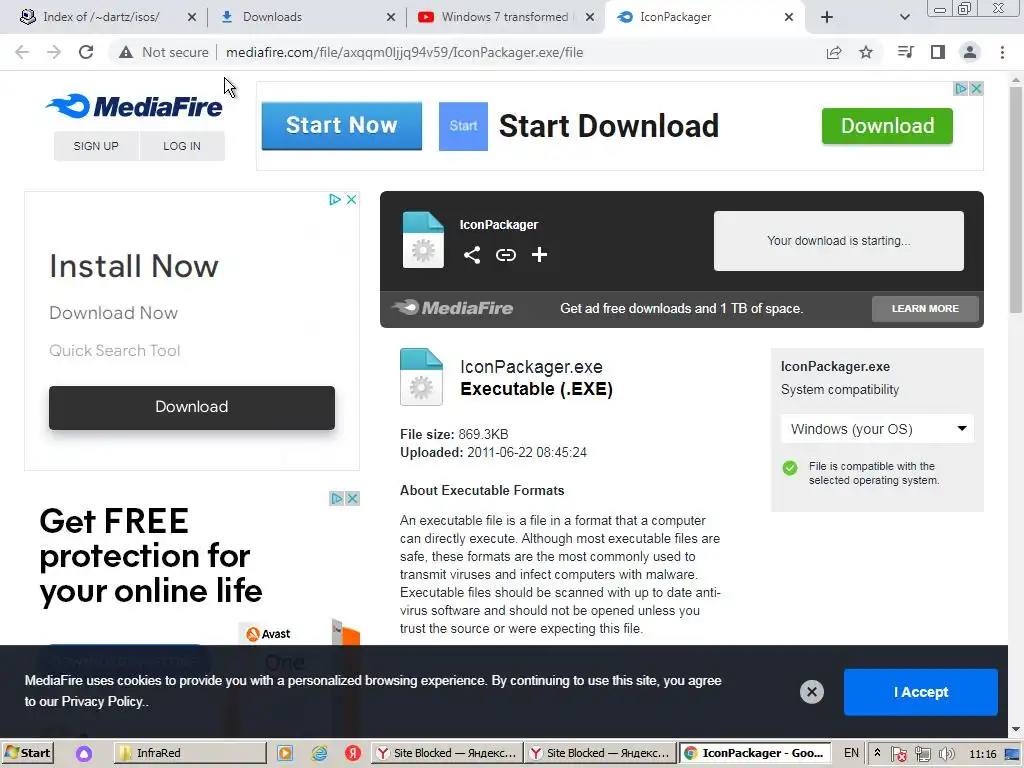The width and height of the screenshot is (1024, 768).
Task: Open the media control icon in toolbar
Action: (905, 52)
